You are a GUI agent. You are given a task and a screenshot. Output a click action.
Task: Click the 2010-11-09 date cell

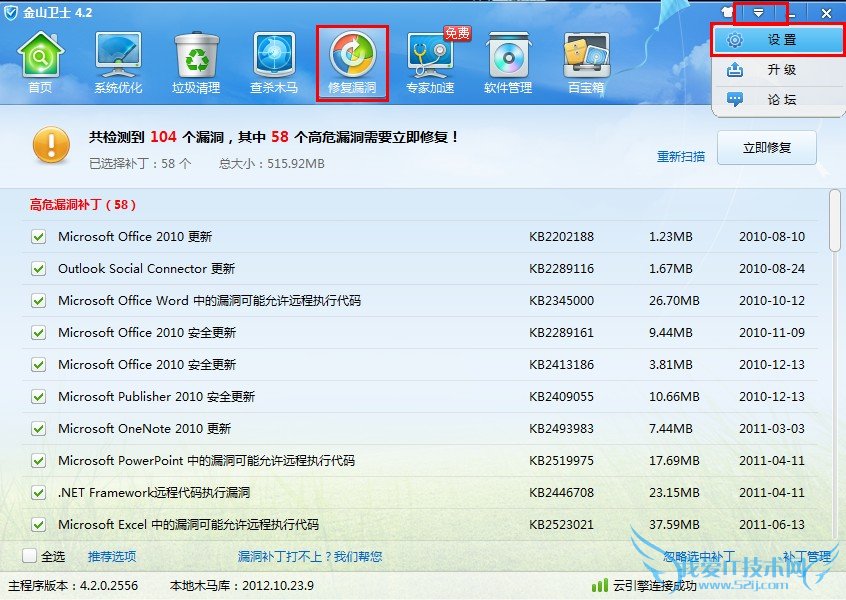(772, 332)
